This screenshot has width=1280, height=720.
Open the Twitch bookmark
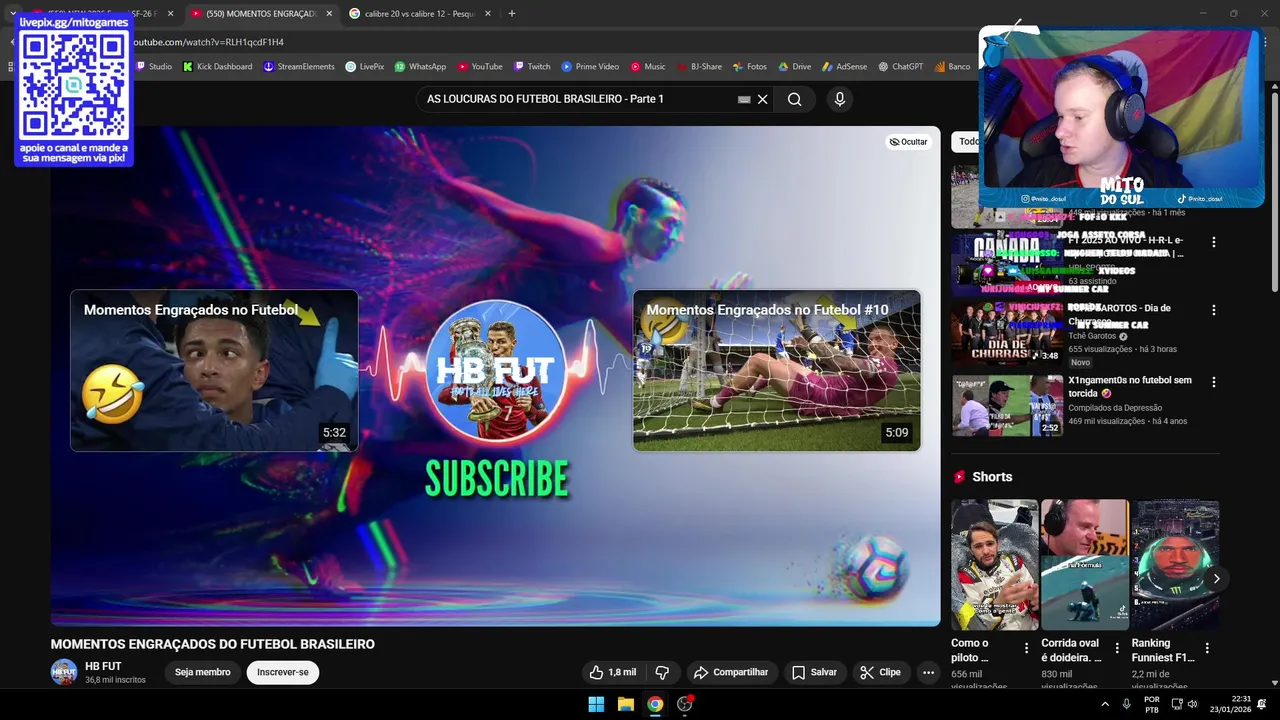(x=532, y=67)
